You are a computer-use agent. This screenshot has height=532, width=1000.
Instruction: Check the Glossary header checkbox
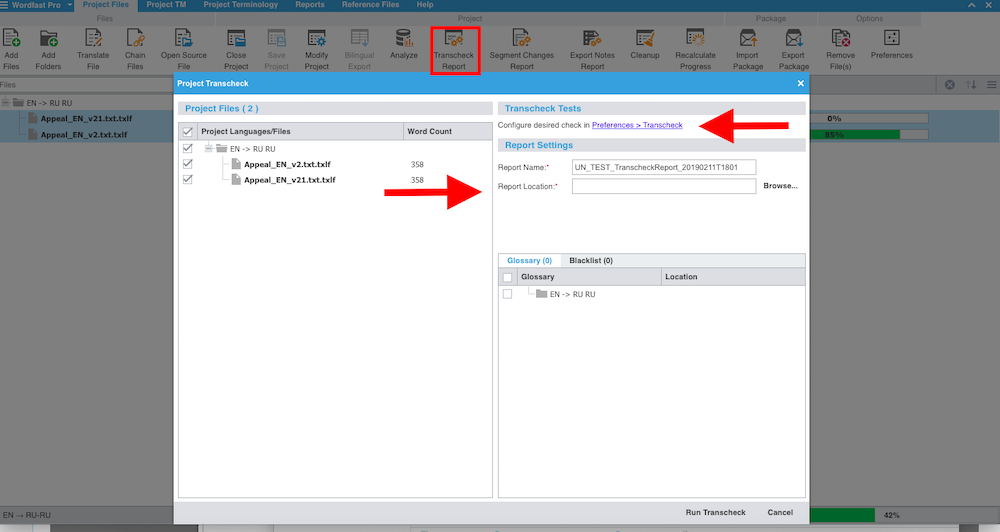508,277
